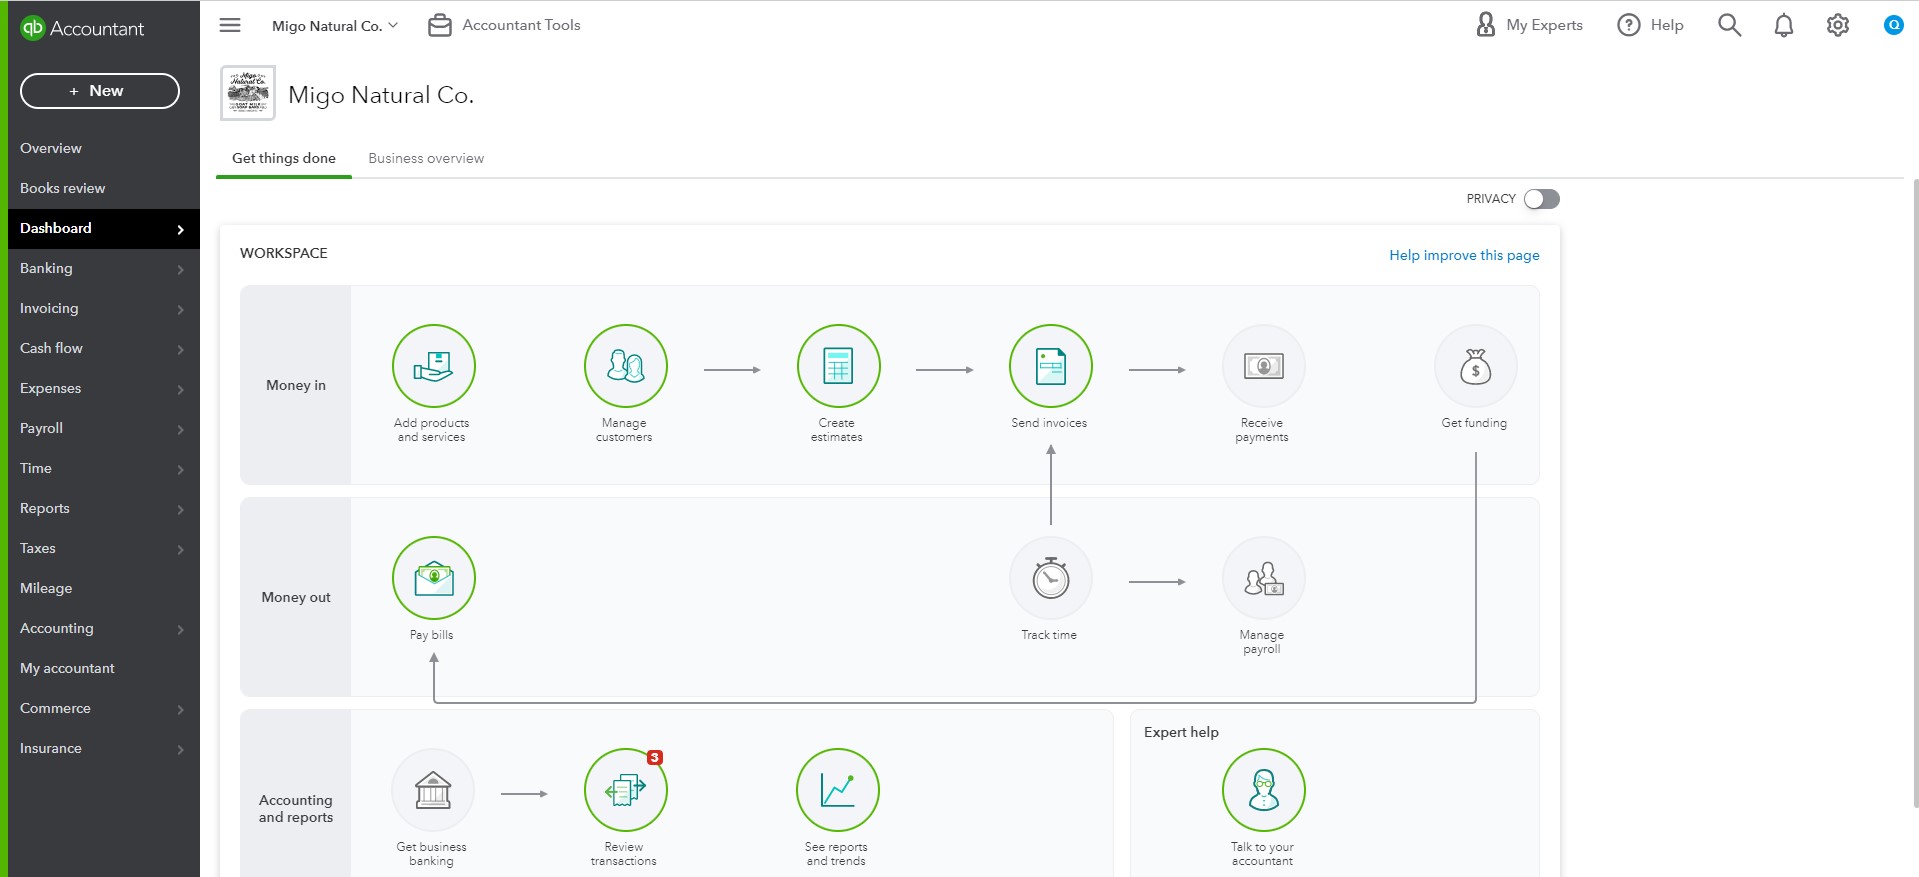Viewport: 1919px width, 877px height.
Task: Select Overview in the sidebar
Action: (x=104, y=148)
